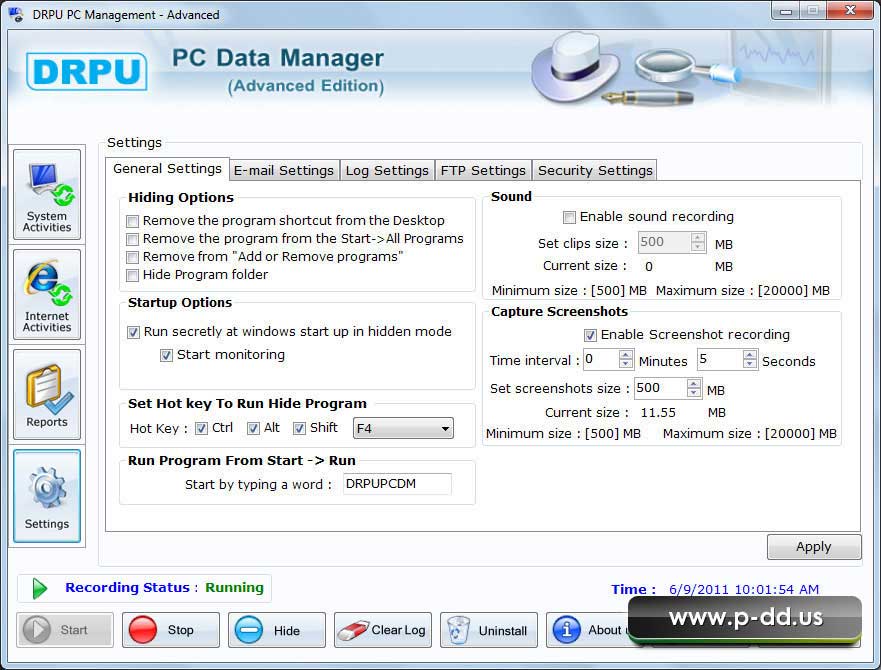Click the Start button

click(x=65, y=630)
